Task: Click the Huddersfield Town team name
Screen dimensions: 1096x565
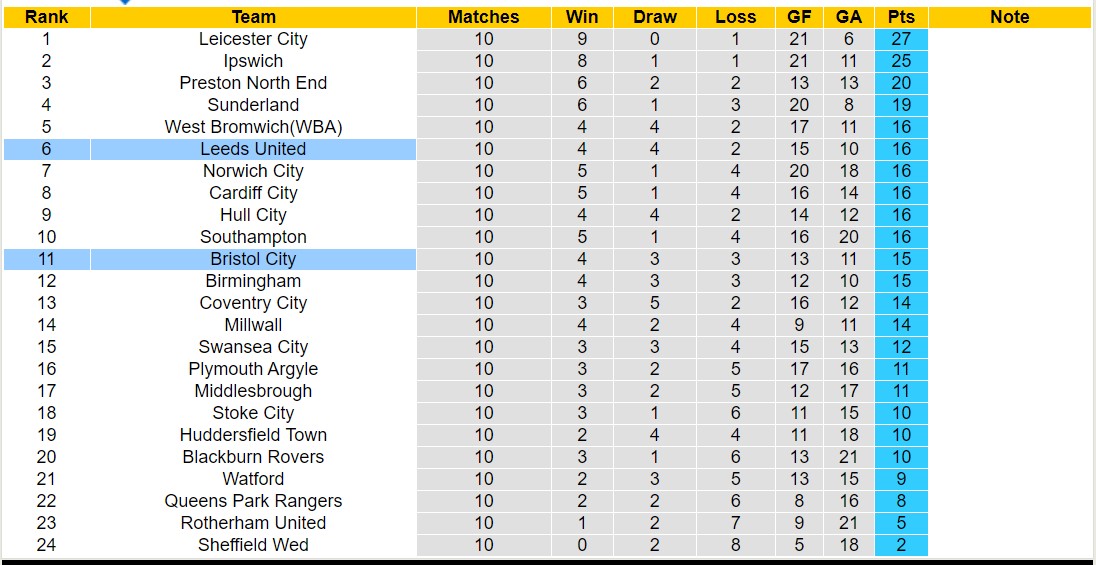Action: [253, 435]
